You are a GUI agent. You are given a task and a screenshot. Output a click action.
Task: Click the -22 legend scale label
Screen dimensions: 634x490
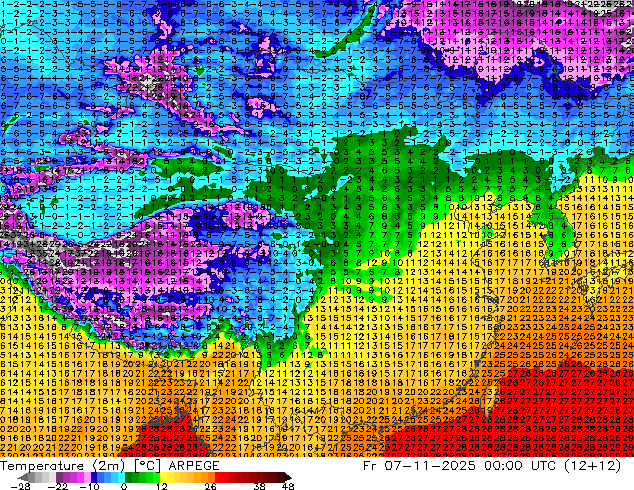point(57,486)
